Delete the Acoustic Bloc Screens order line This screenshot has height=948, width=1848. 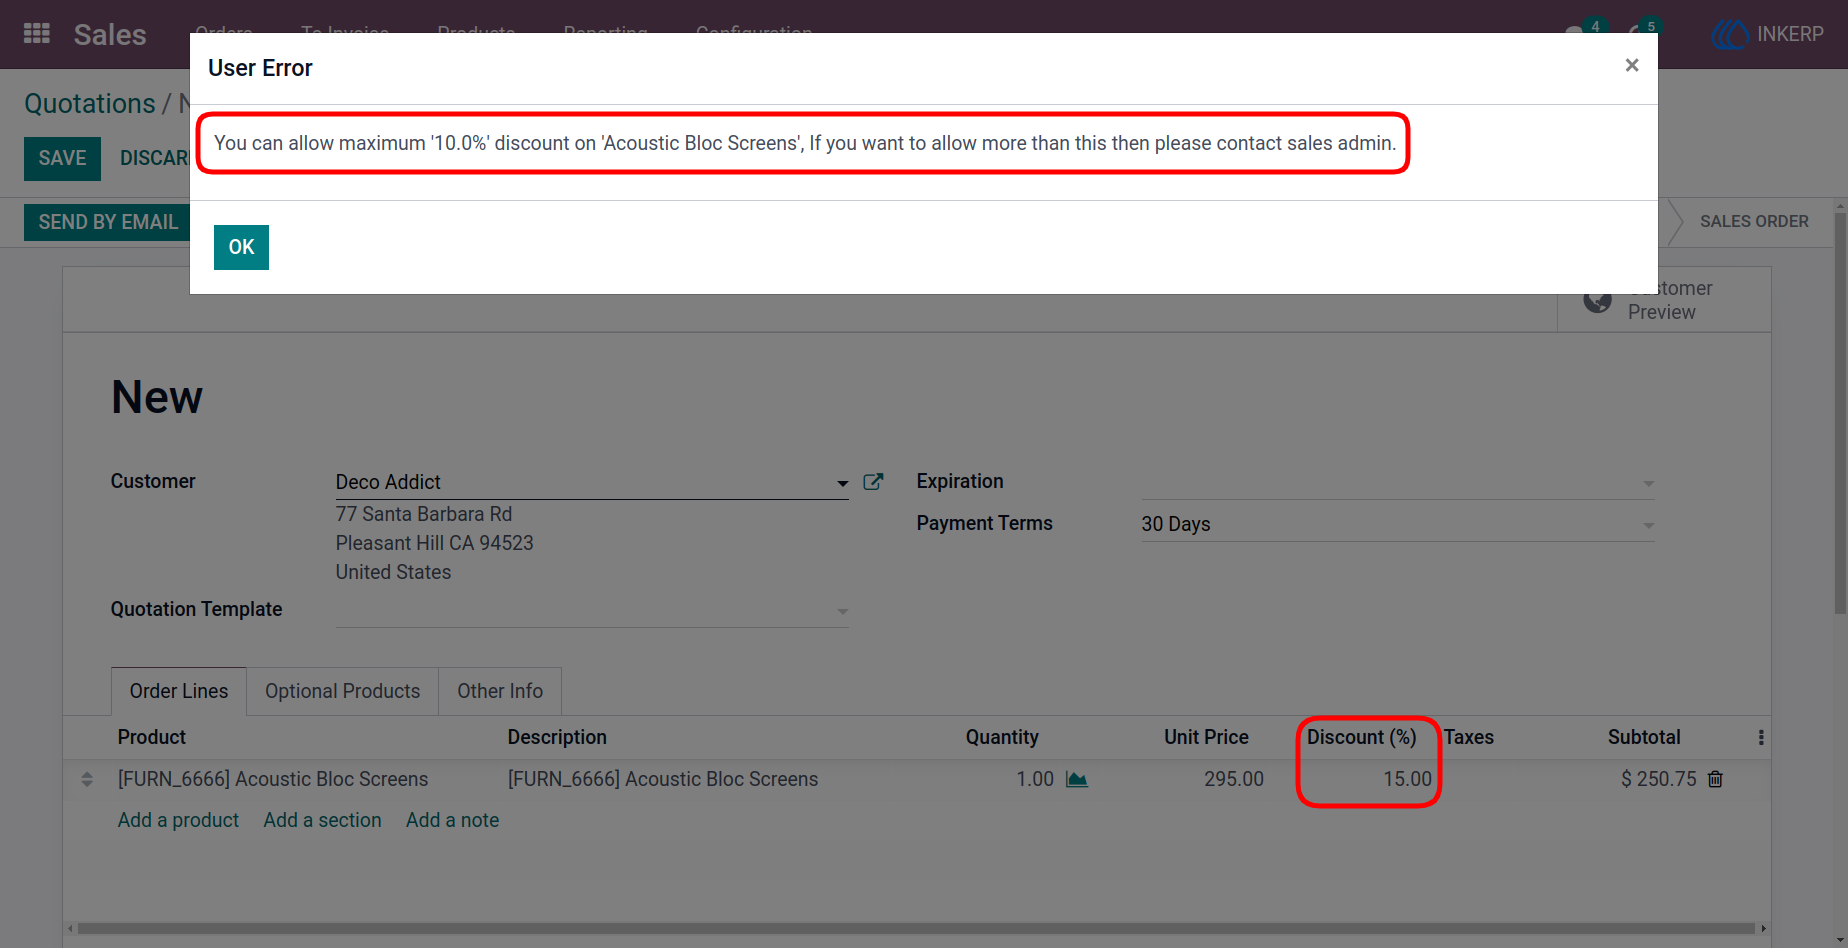tap(1715, 779)
